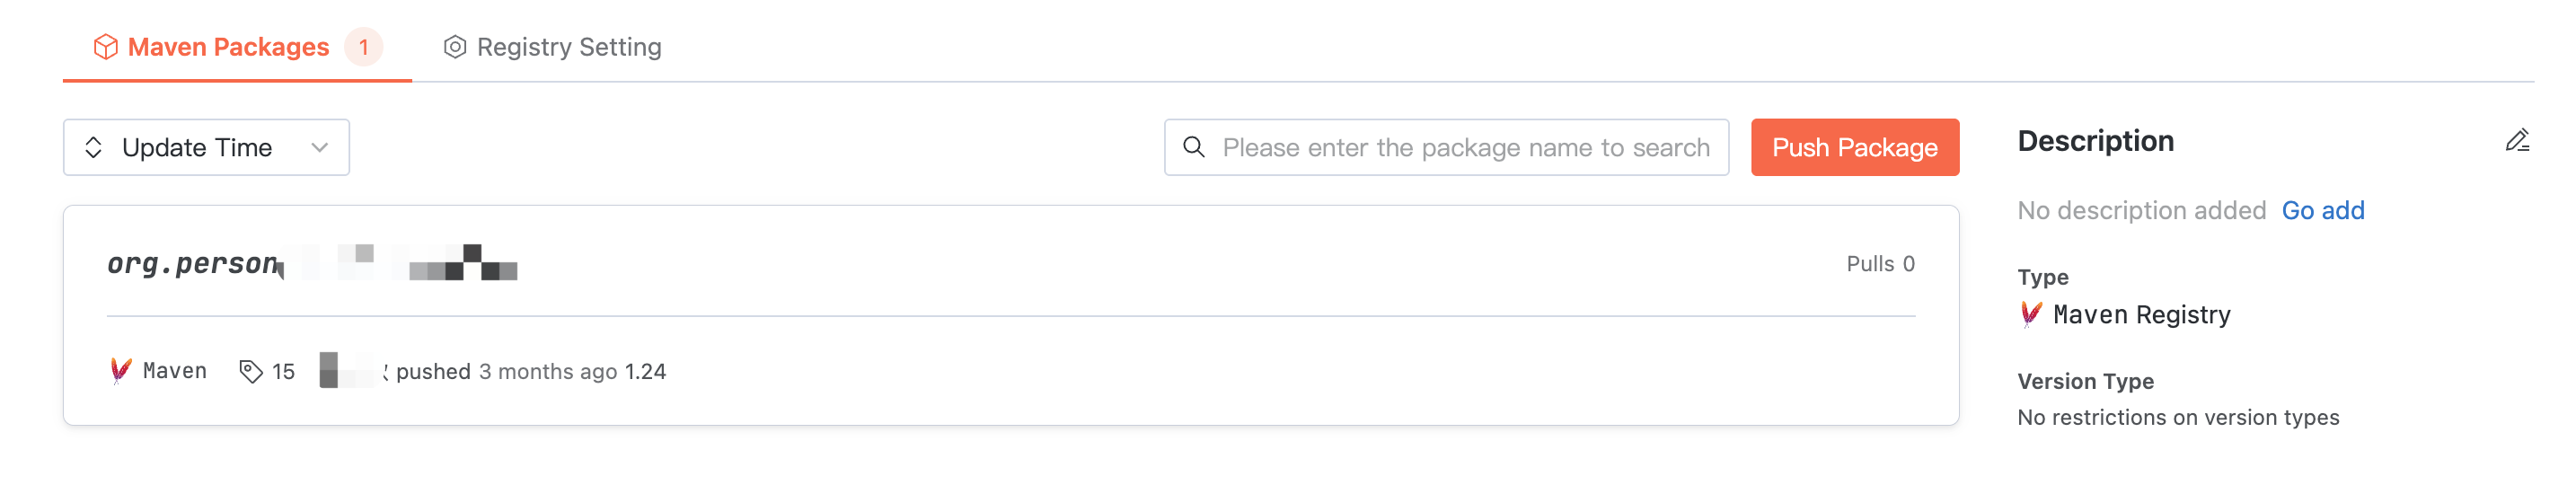Expand the Update Time dropdown chevron
2576x494 pixels.
point(320,148)
